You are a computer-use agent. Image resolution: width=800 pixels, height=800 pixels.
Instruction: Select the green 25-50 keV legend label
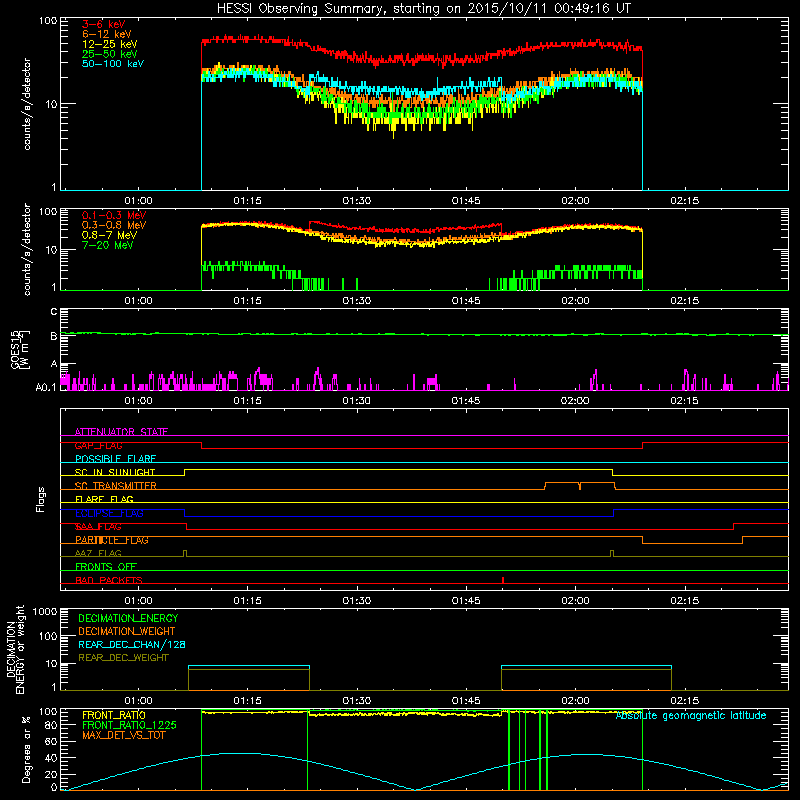coord(109,54)
